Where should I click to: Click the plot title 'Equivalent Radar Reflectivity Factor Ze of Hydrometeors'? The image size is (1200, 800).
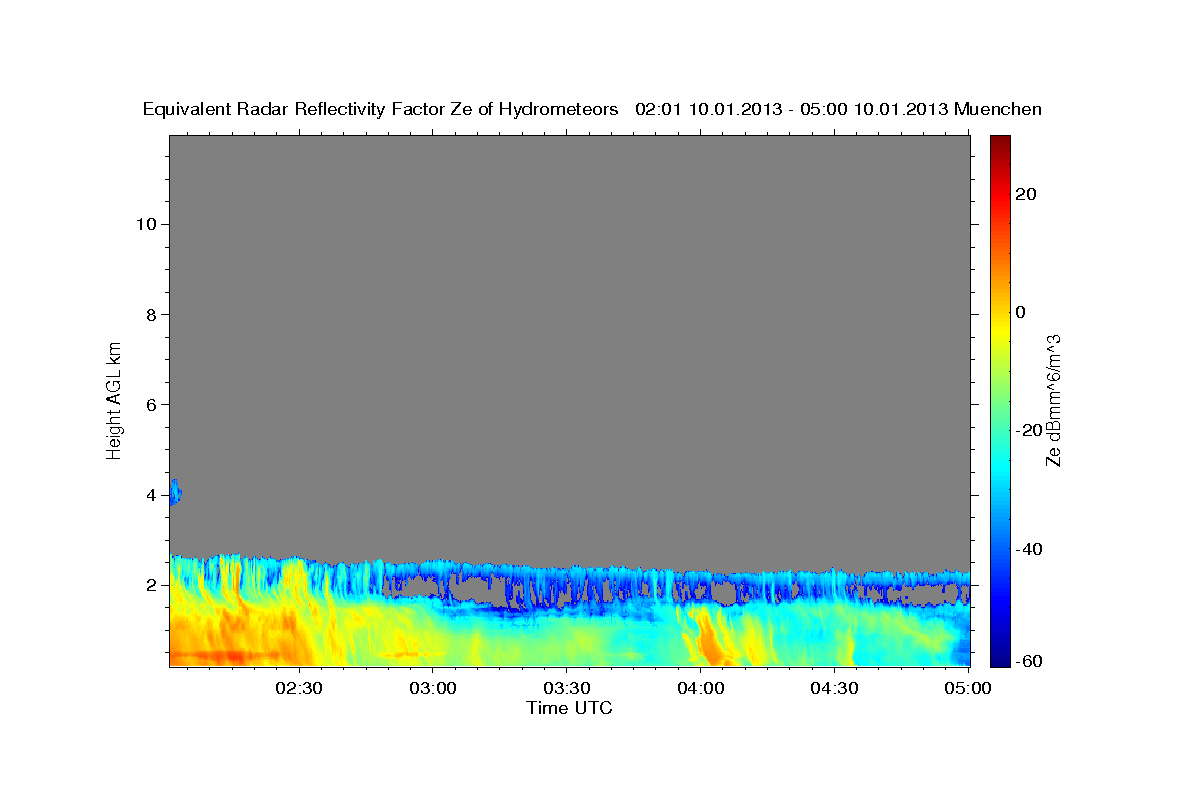pyautogui.click(x=381, y=109)
